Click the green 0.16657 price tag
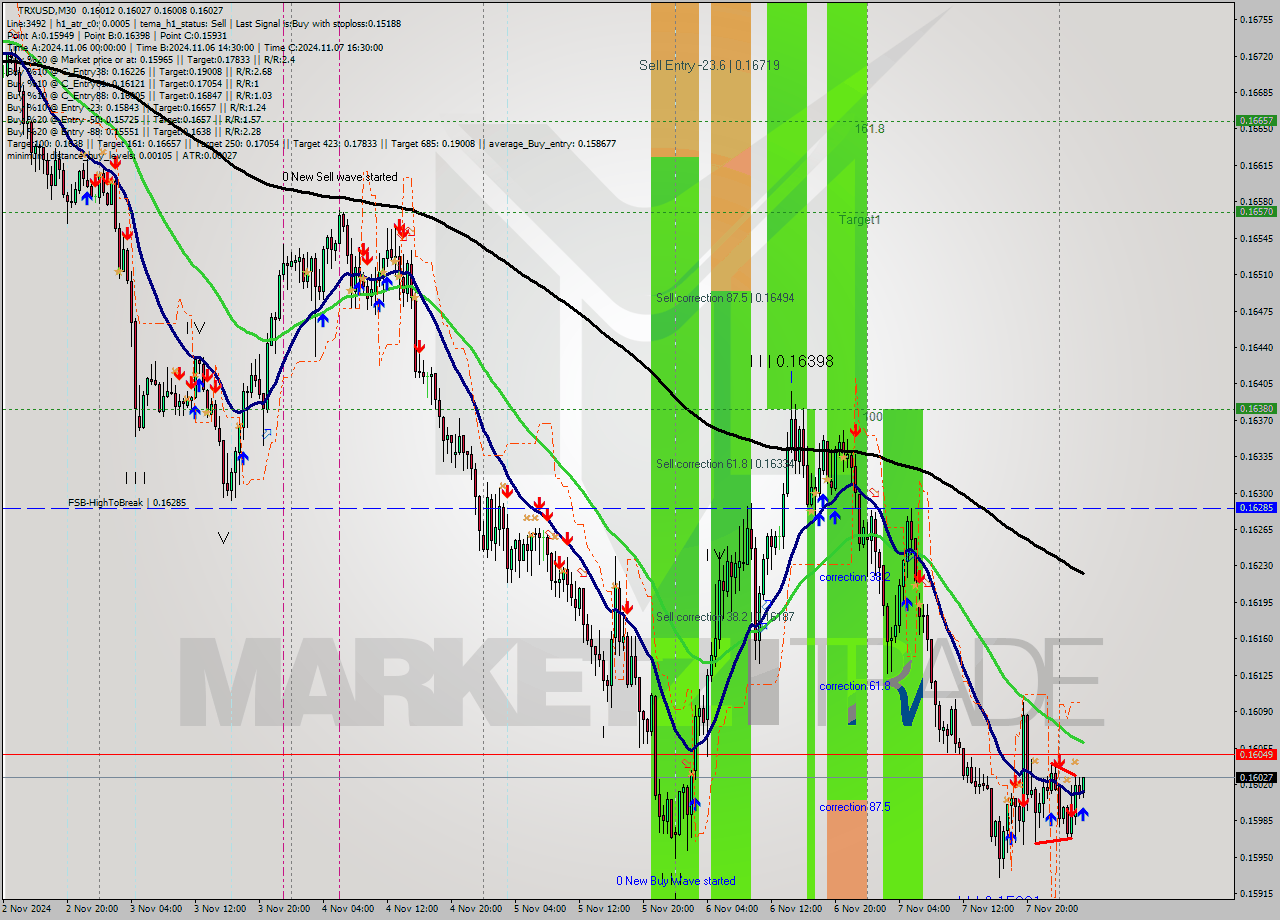The width and height of the screenshot is (1280, 920). pyautogui.click(x=1256, y=120)
